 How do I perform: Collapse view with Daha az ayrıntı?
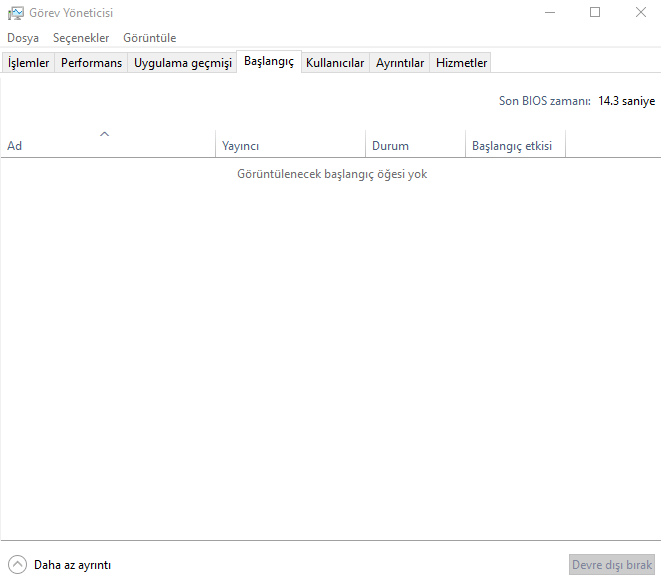coord(59,565)
